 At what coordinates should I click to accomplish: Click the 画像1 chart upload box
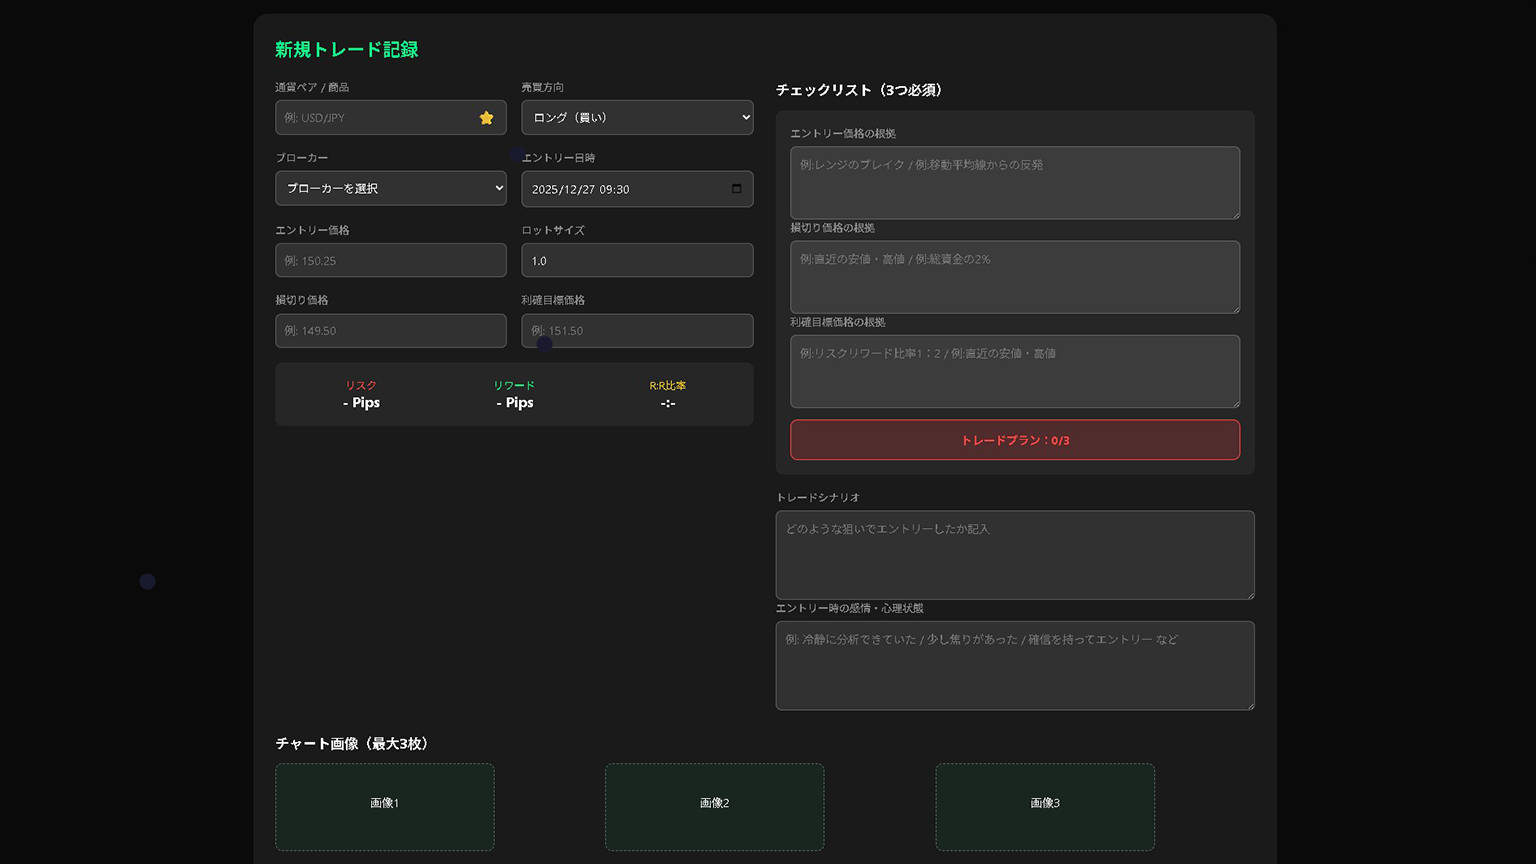point(385,807)
